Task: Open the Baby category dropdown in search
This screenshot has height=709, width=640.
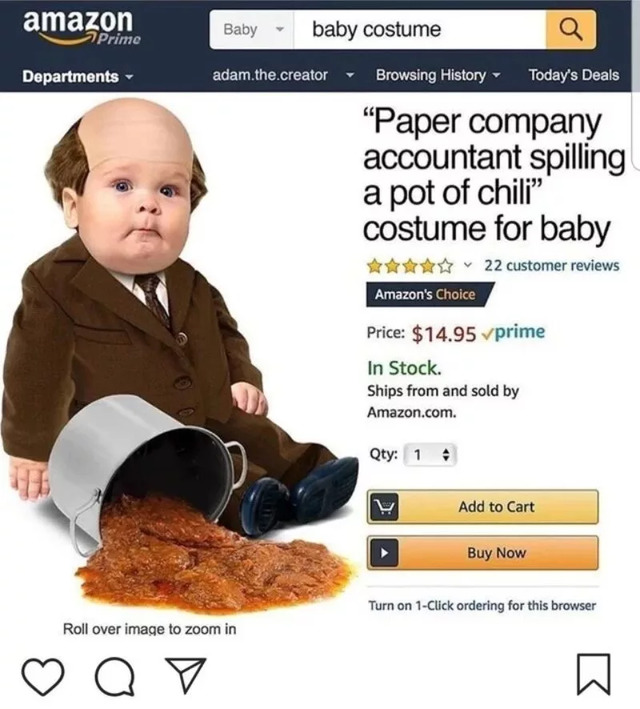Action: point(251,30)
